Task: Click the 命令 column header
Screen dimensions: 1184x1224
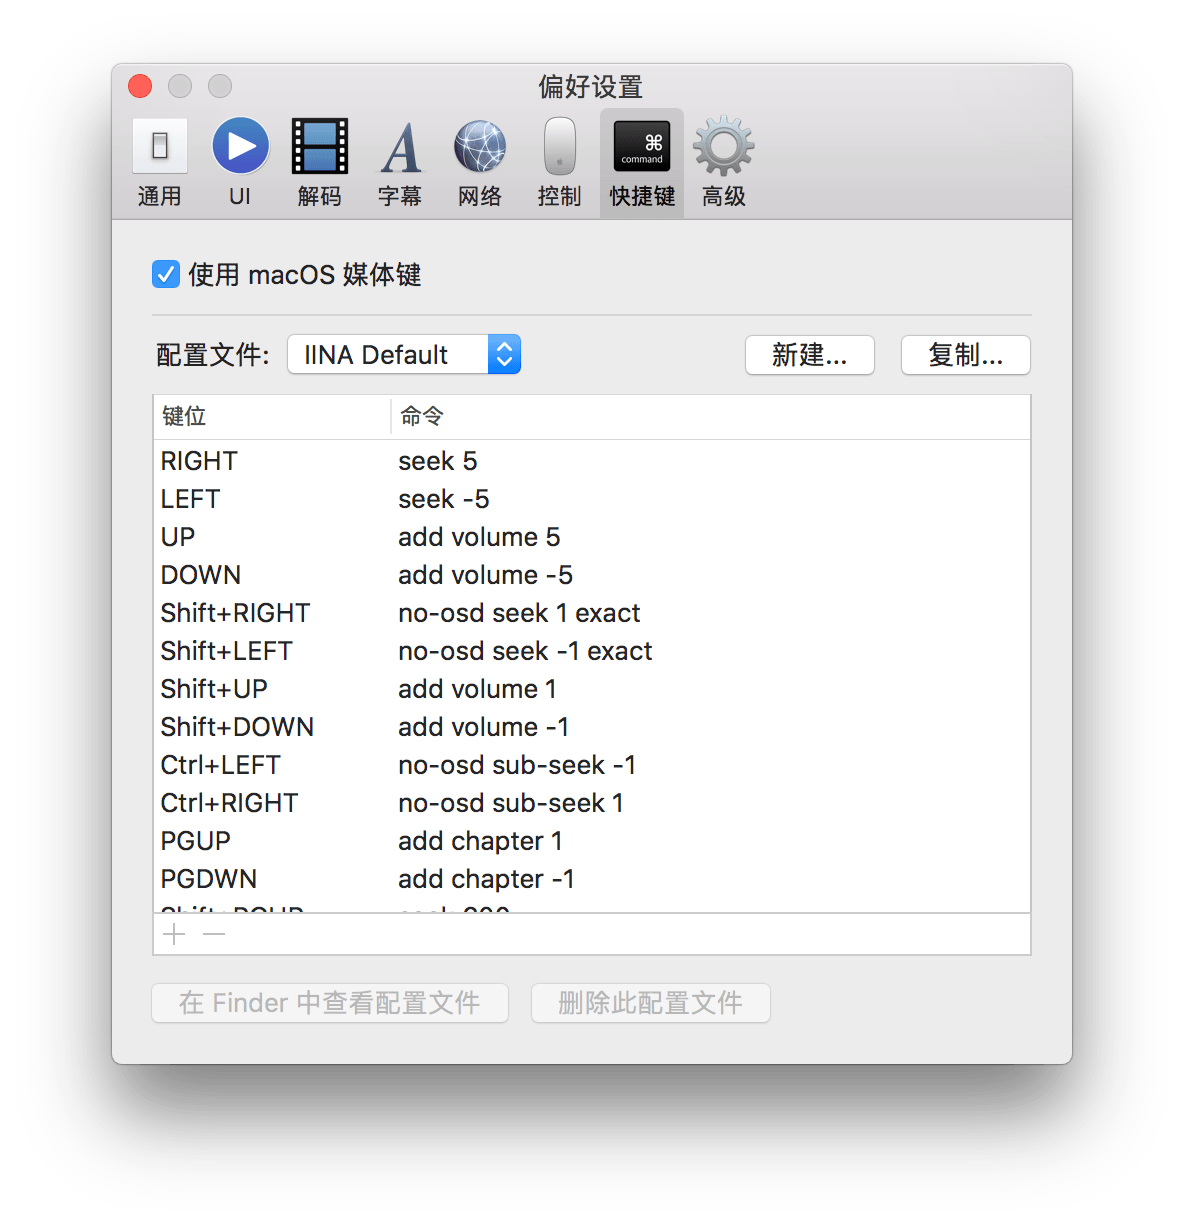Action: [710, 416]
